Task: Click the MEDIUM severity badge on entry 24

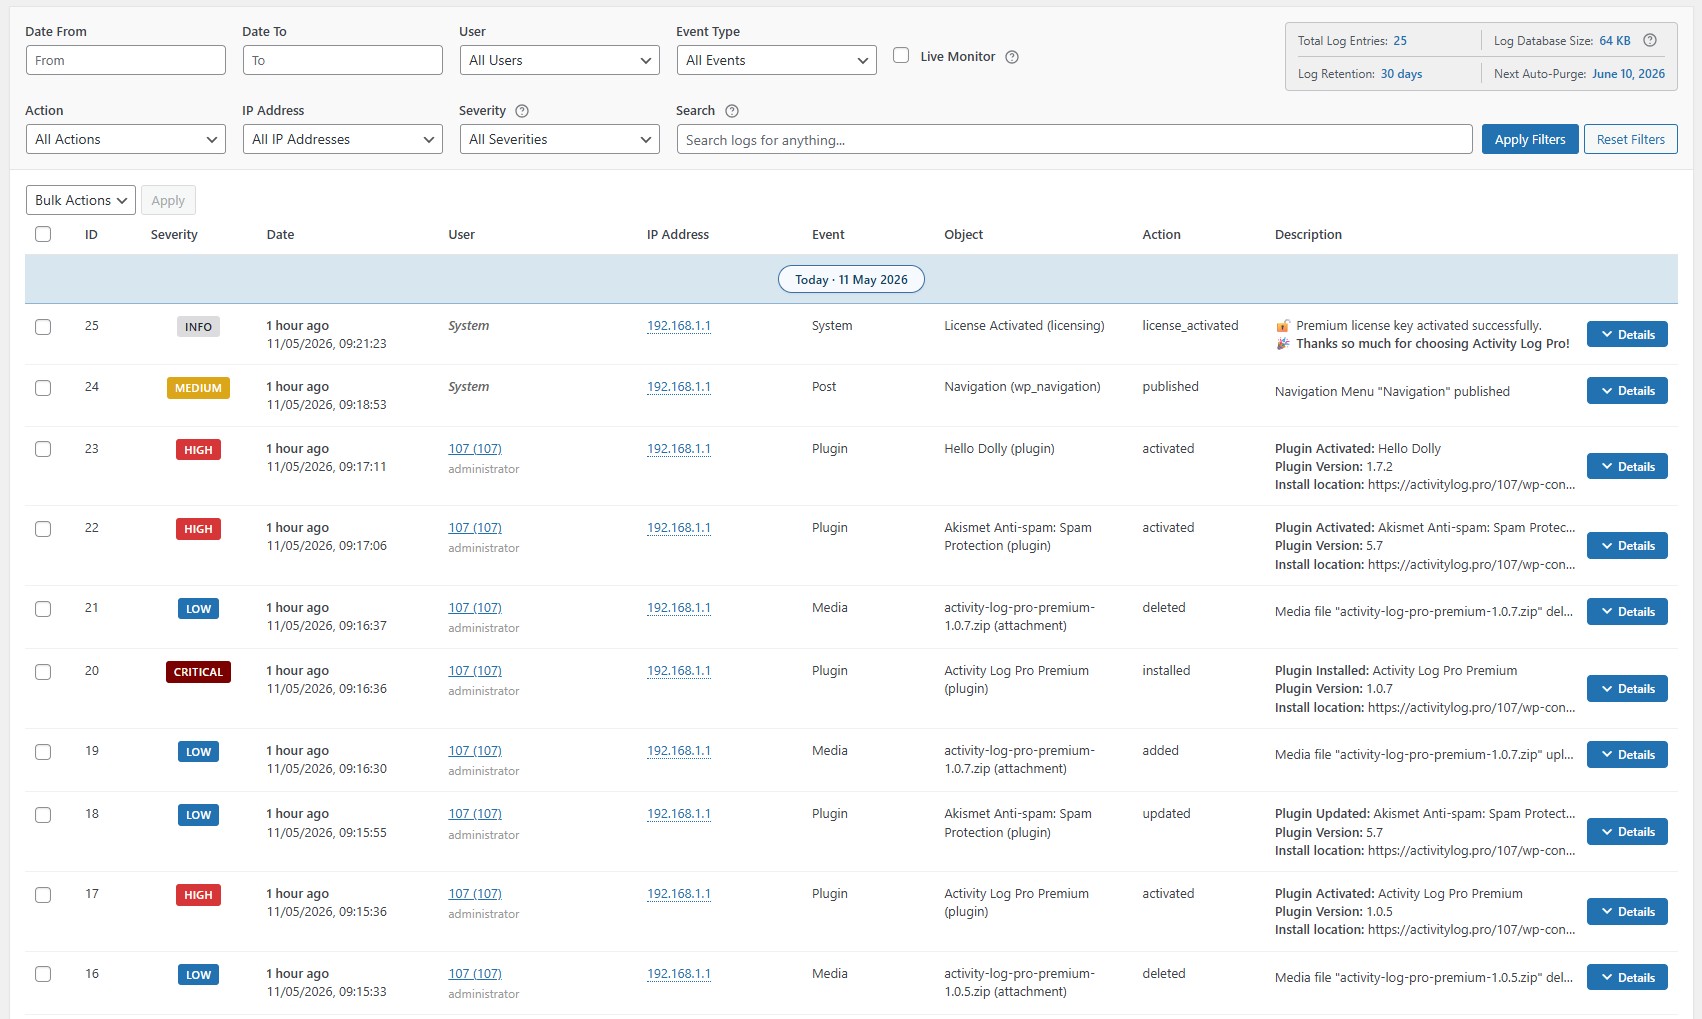Action: tap(198, 388)
